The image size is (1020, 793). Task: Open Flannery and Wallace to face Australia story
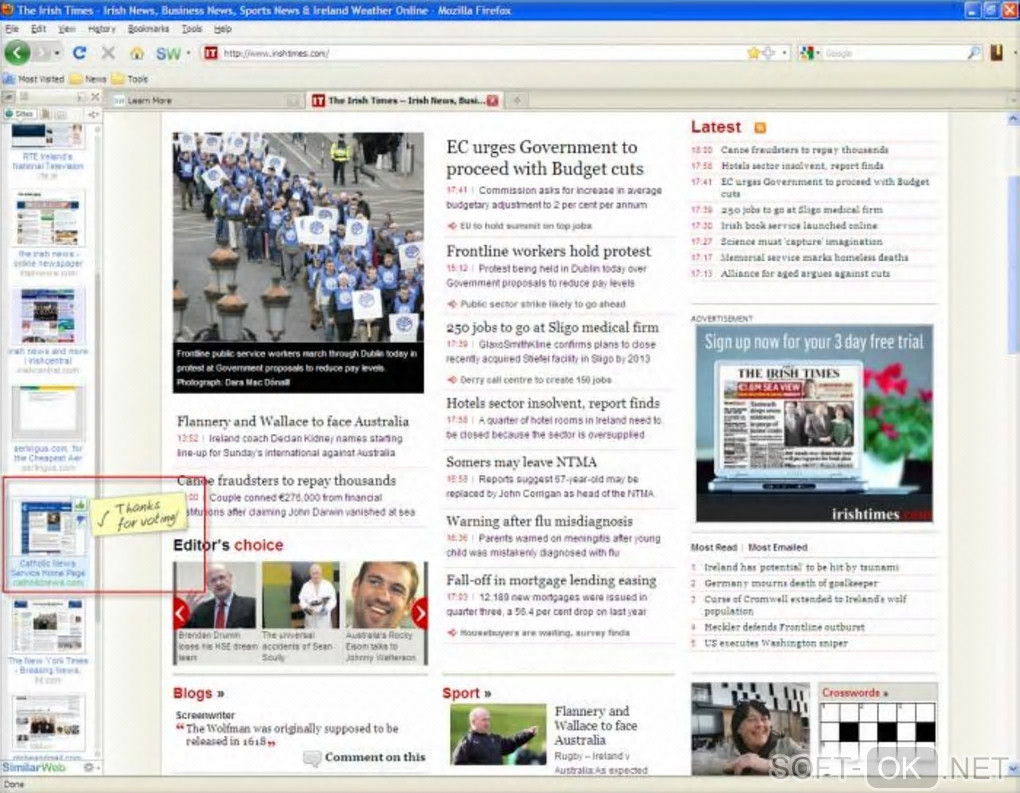tap(293, 422)
